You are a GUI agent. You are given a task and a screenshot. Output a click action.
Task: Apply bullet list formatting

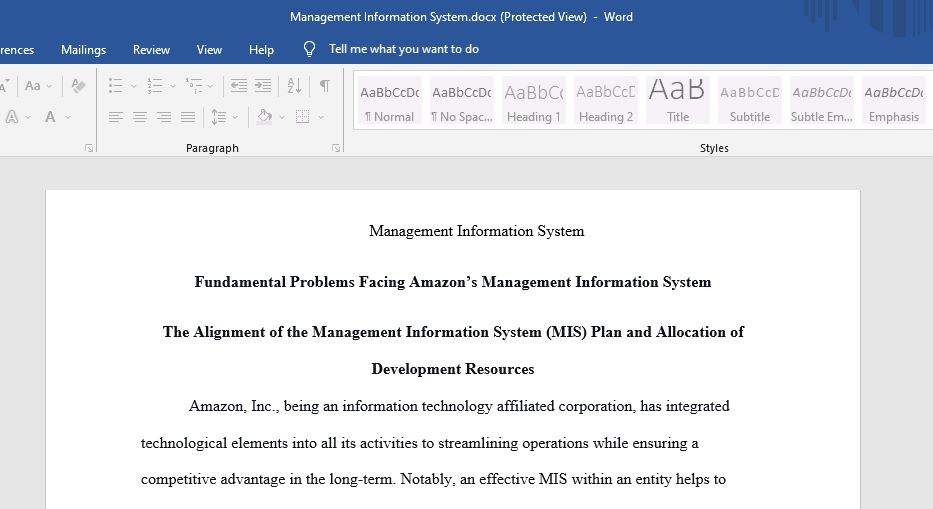click(115, 86)
